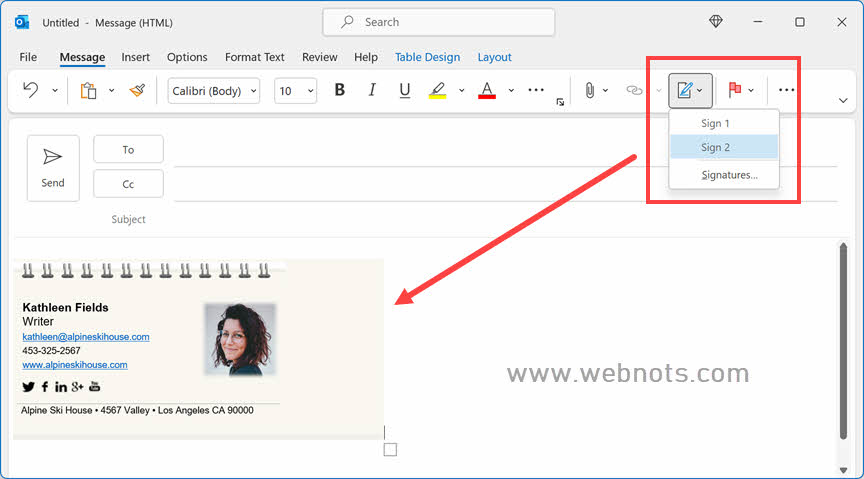Apply the red font color
The width and height of the screenshot is (864, 479).
pos(487,90)
